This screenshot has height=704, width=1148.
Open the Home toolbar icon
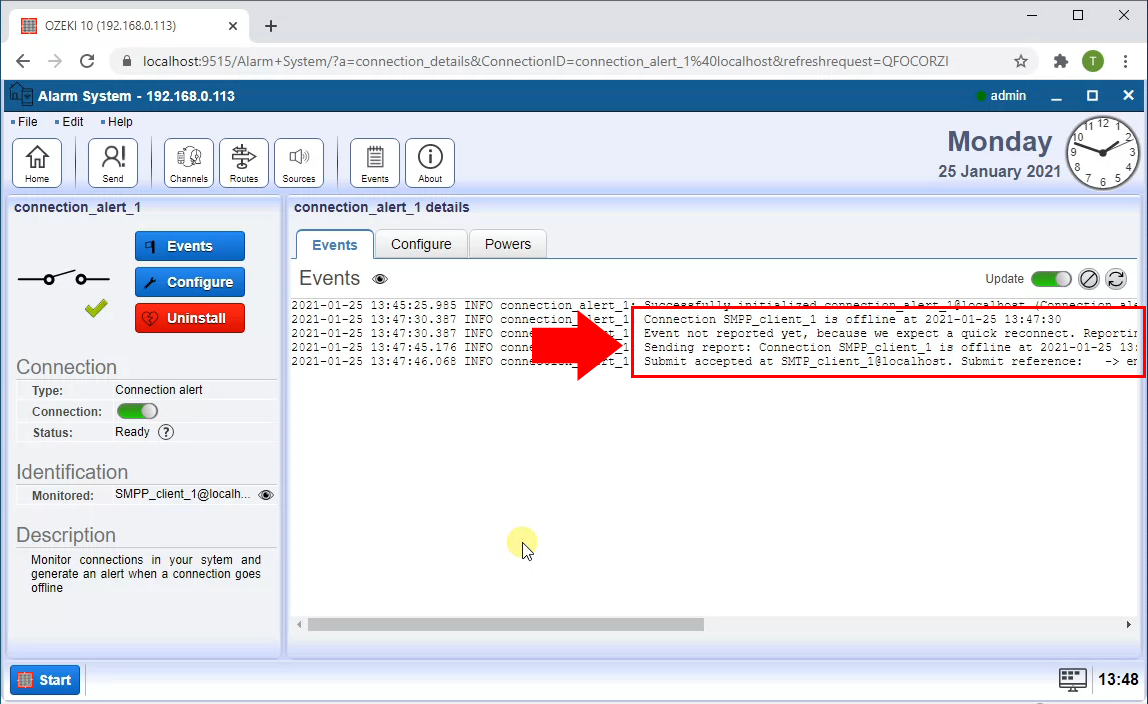37,162
